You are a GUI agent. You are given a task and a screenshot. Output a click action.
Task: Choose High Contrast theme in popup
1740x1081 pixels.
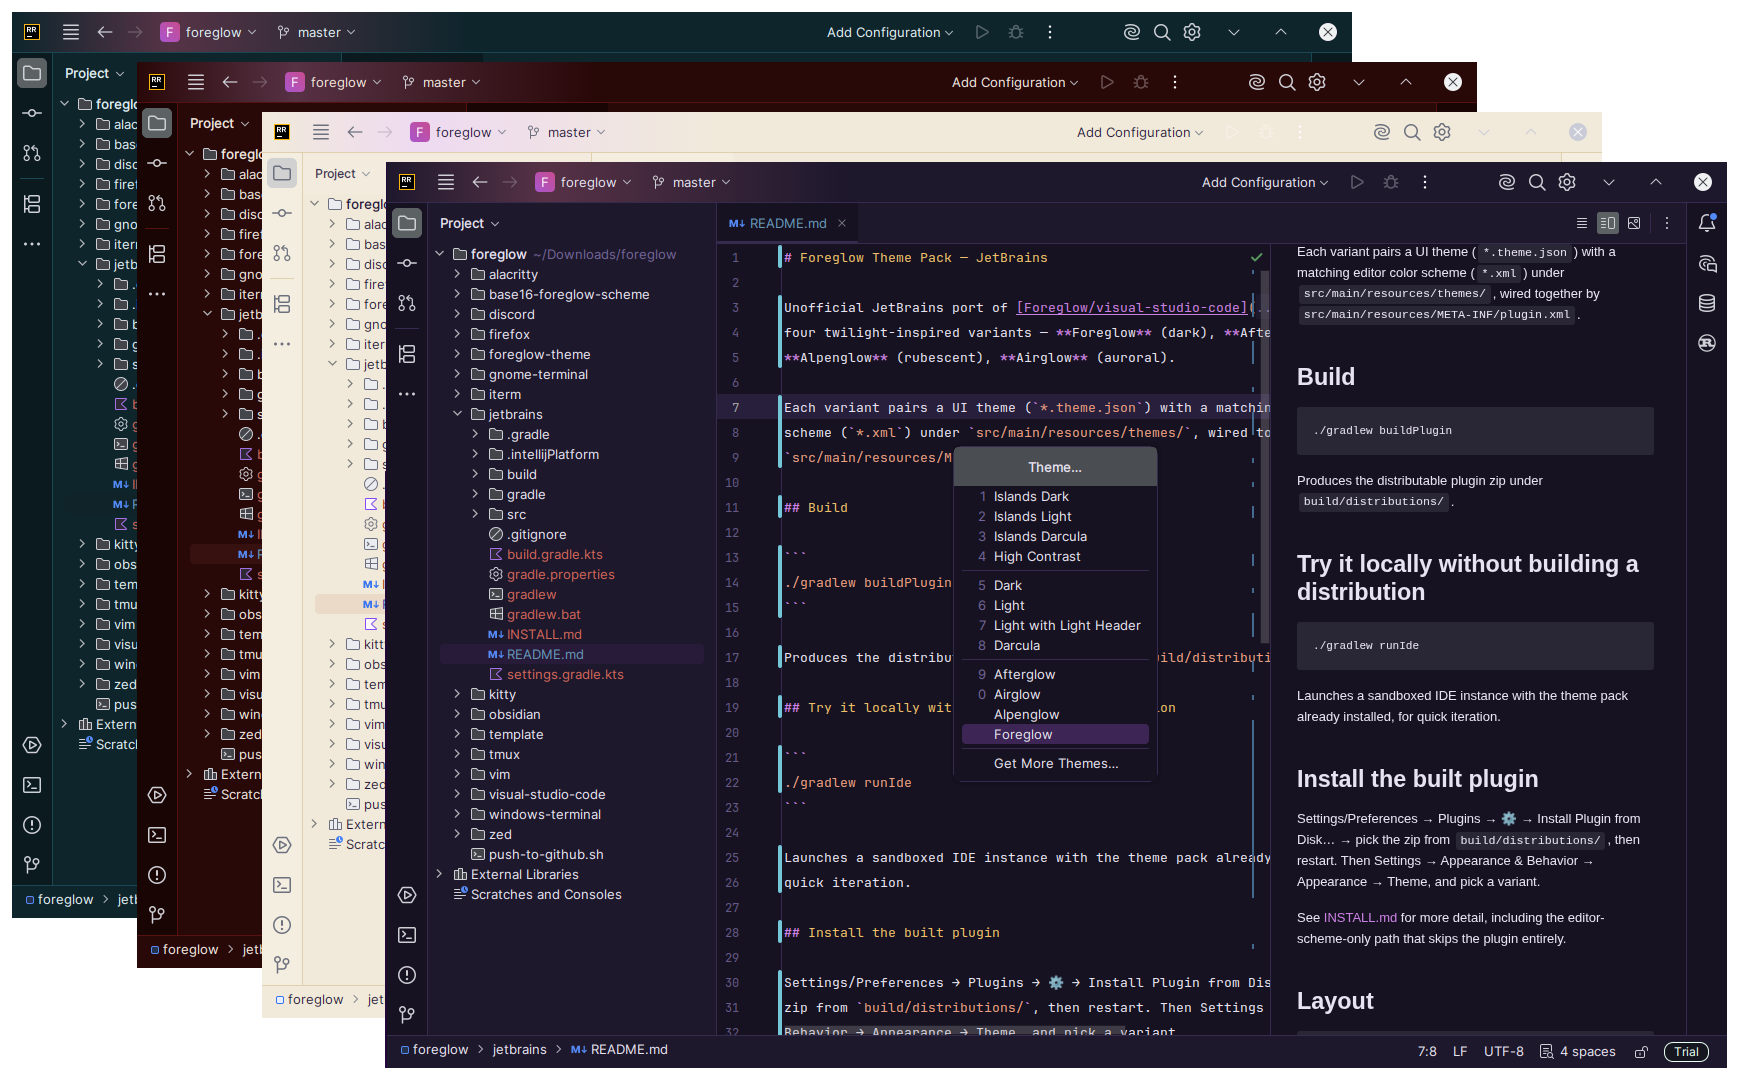tap(1055, 556)
